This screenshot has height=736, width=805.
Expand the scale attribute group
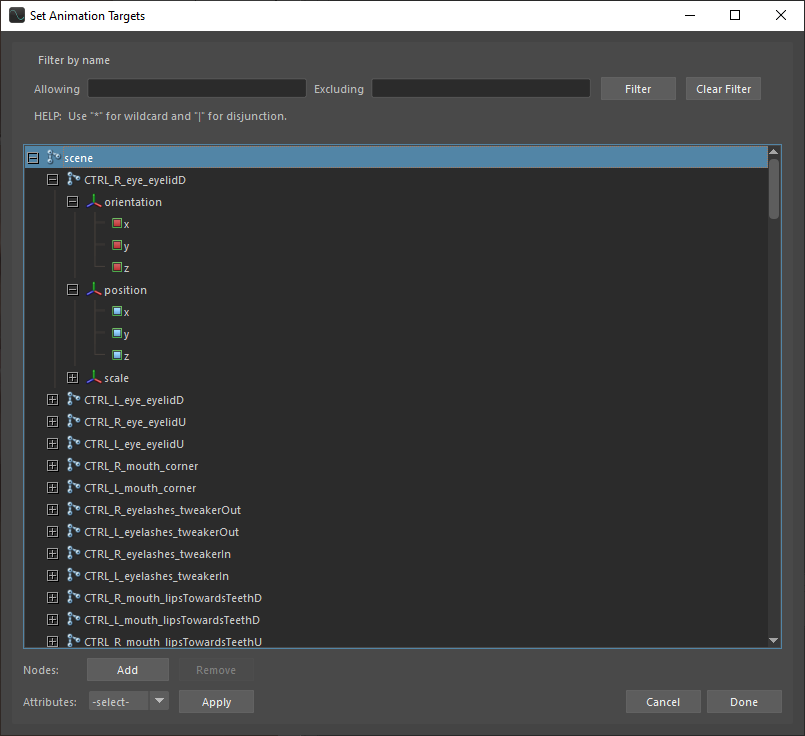click(x=72, y=378)
